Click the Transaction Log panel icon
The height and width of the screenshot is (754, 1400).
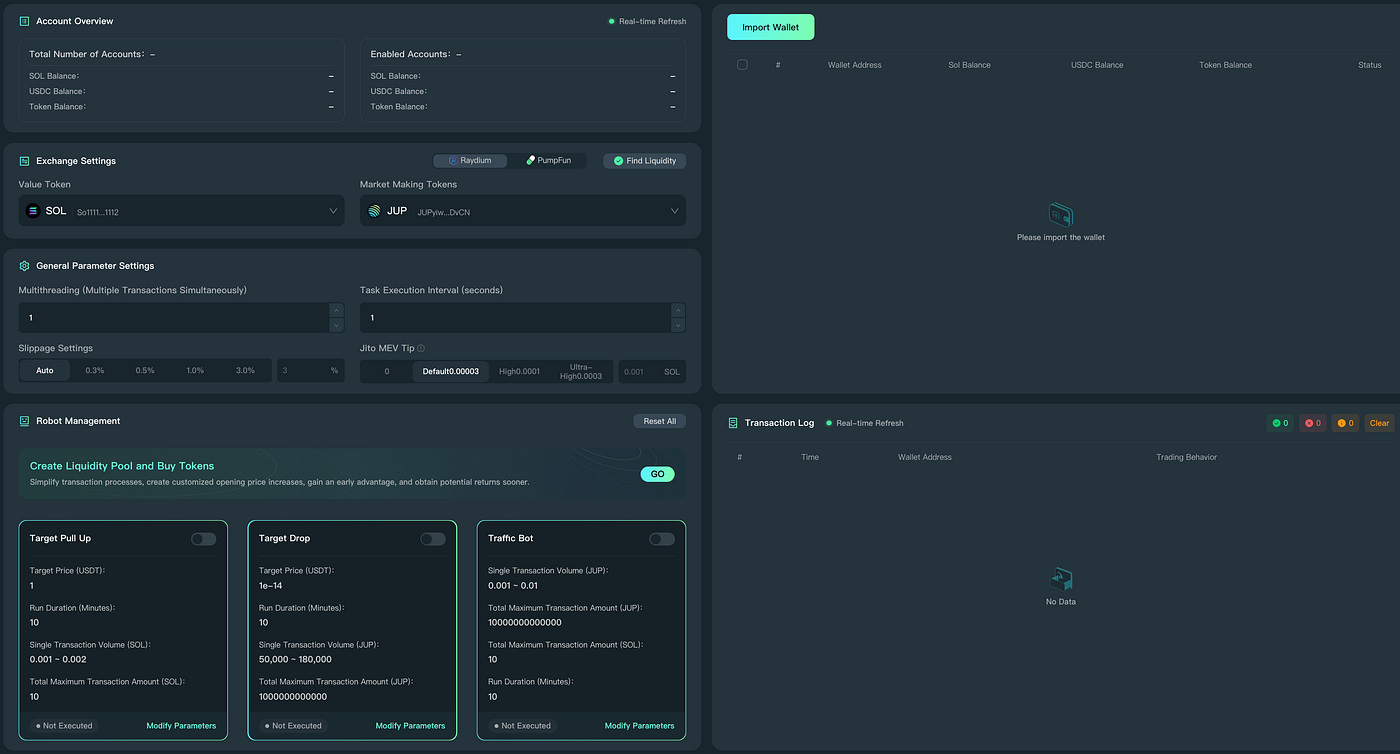pos(733,423)
